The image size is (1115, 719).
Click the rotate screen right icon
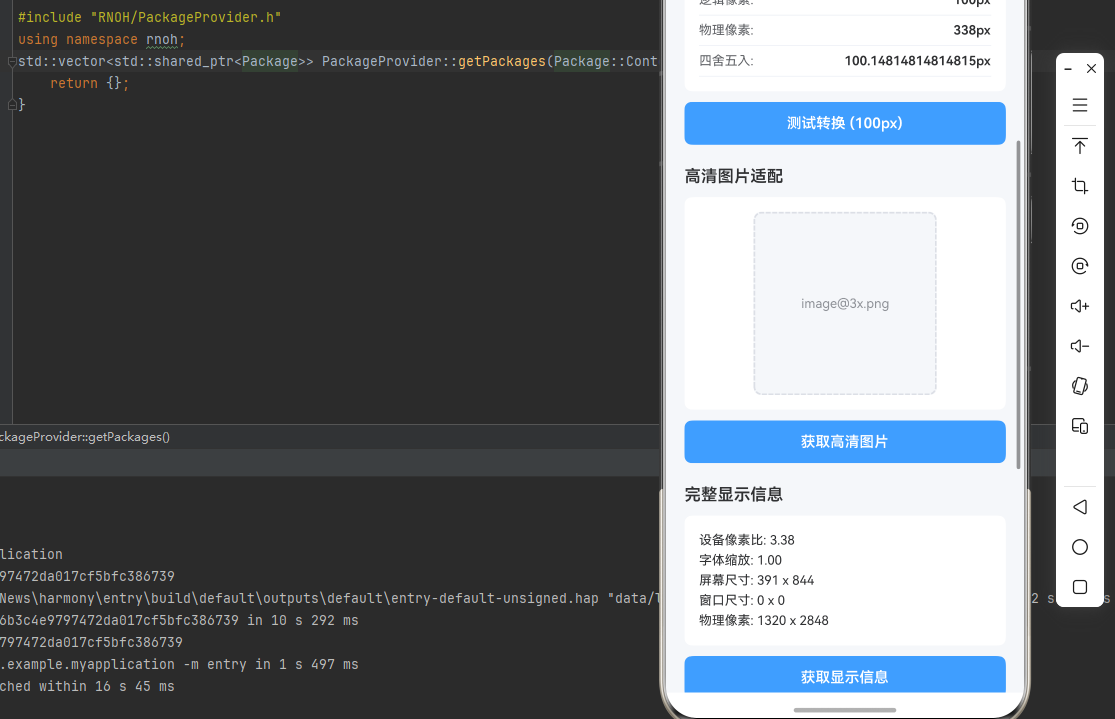click(1079, 266)
